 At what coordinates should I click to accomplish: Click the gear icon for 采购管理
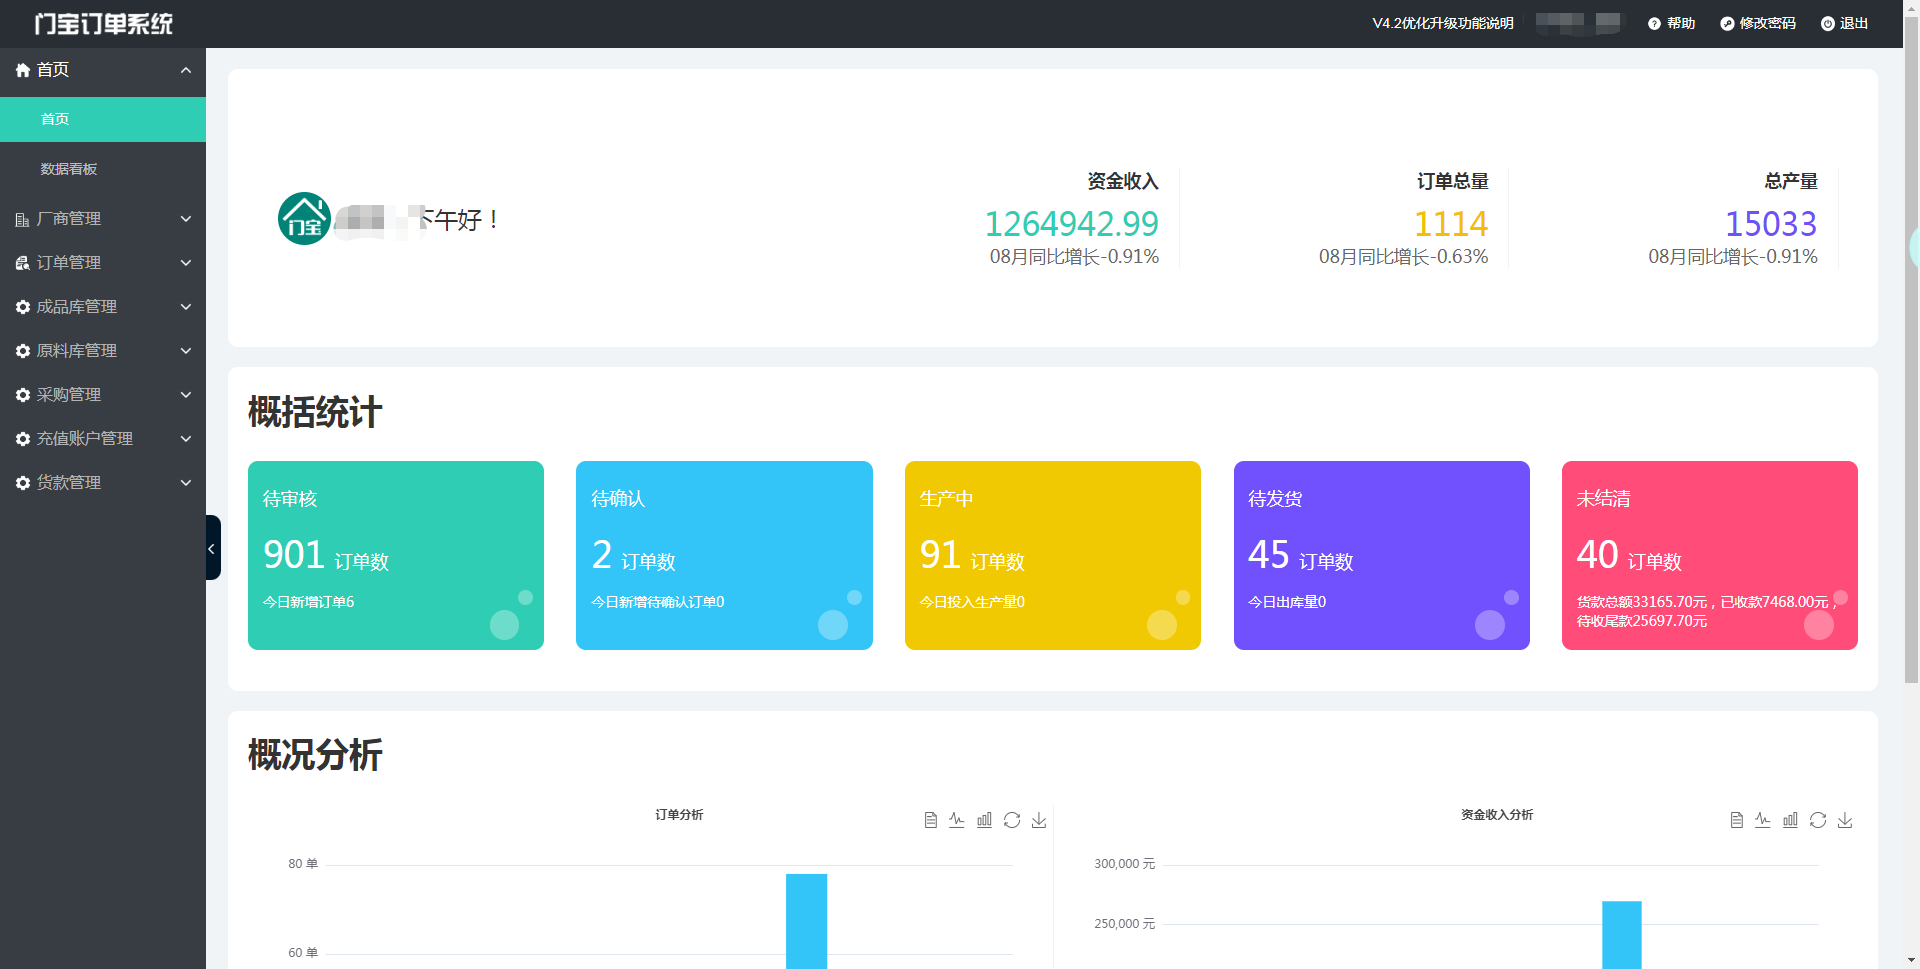click(x=23, y=395)
